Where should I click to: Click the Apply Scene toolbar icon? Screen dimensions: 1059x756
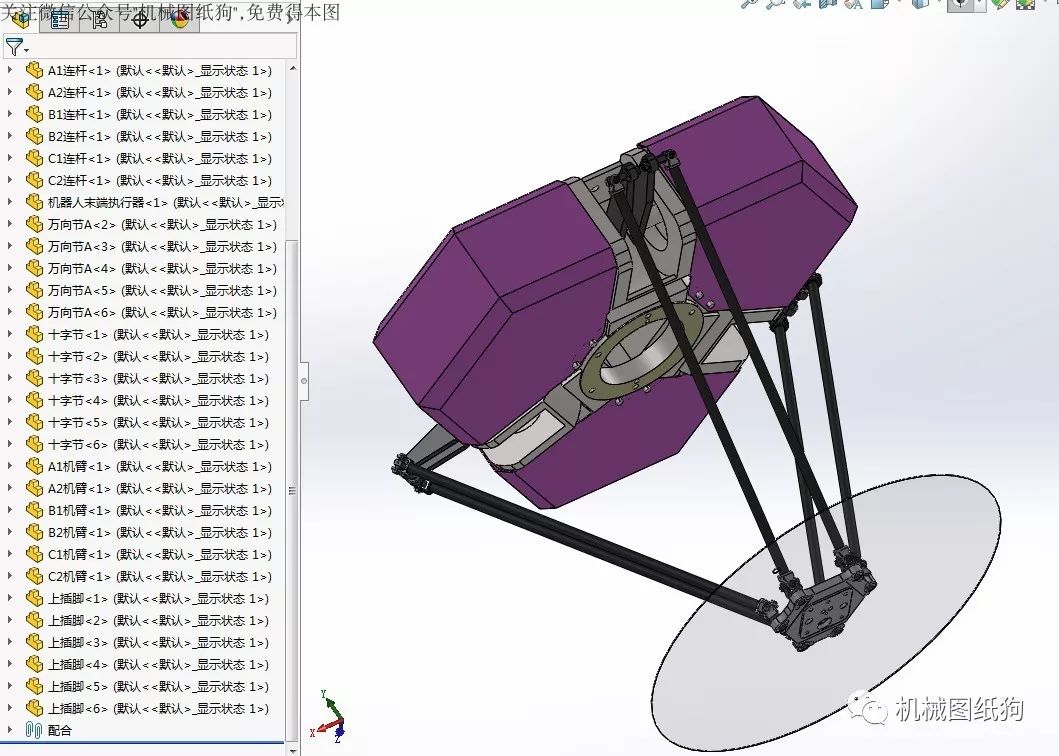point(1025,3)
